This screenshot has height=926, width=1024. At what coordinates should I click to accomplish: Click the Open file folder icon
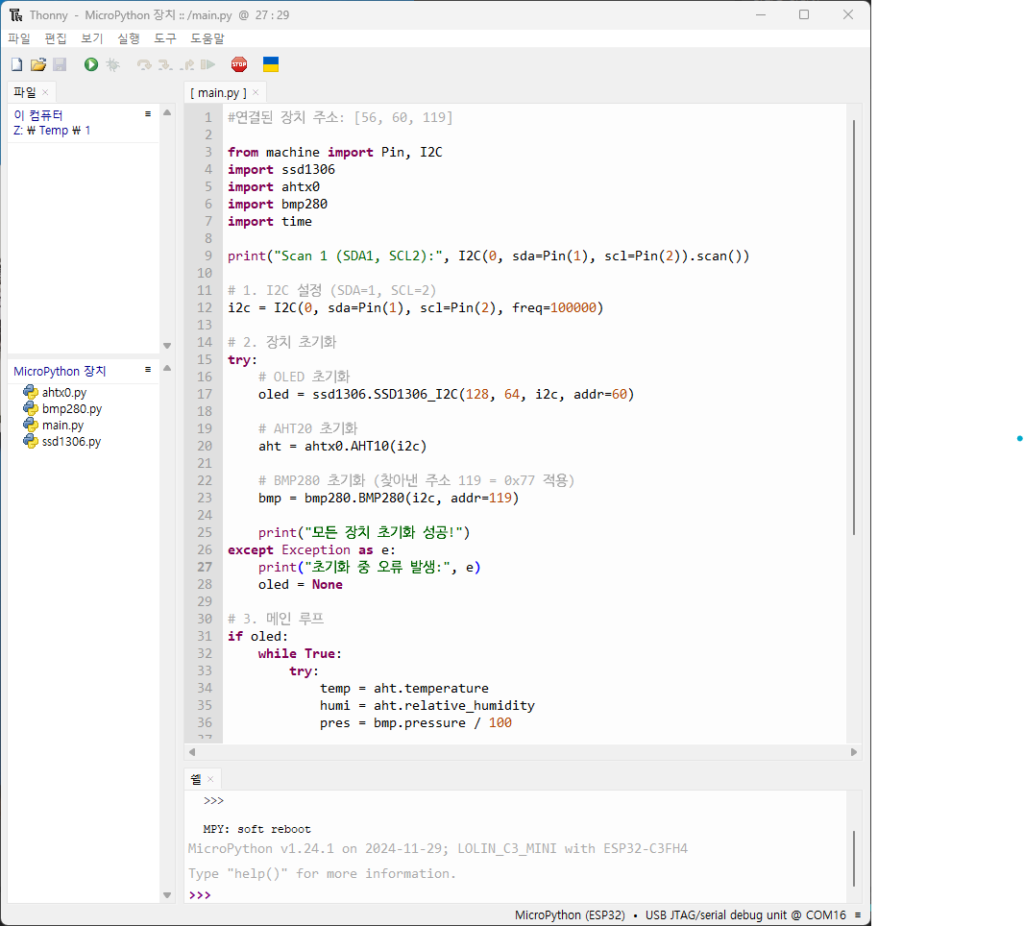(x=38, y=65)
